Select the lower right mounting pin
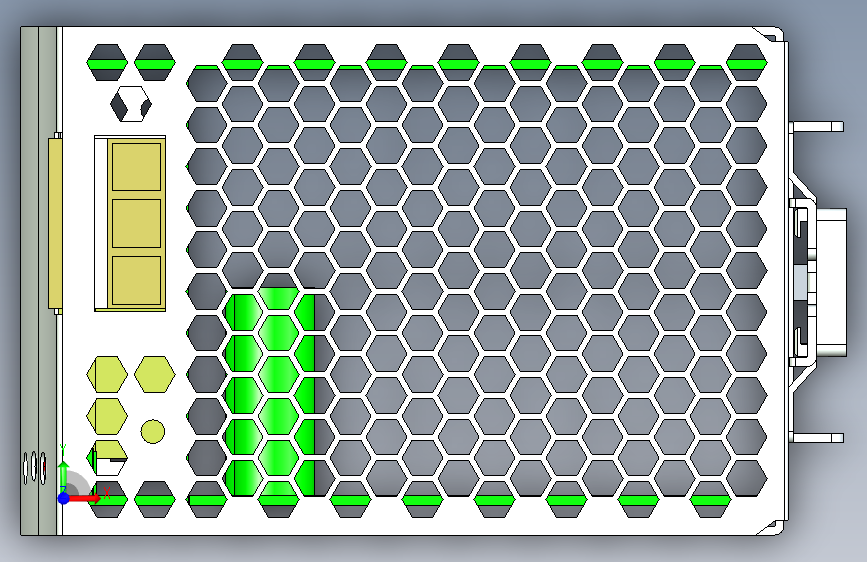867x562 pixels. tap(817, 438)
